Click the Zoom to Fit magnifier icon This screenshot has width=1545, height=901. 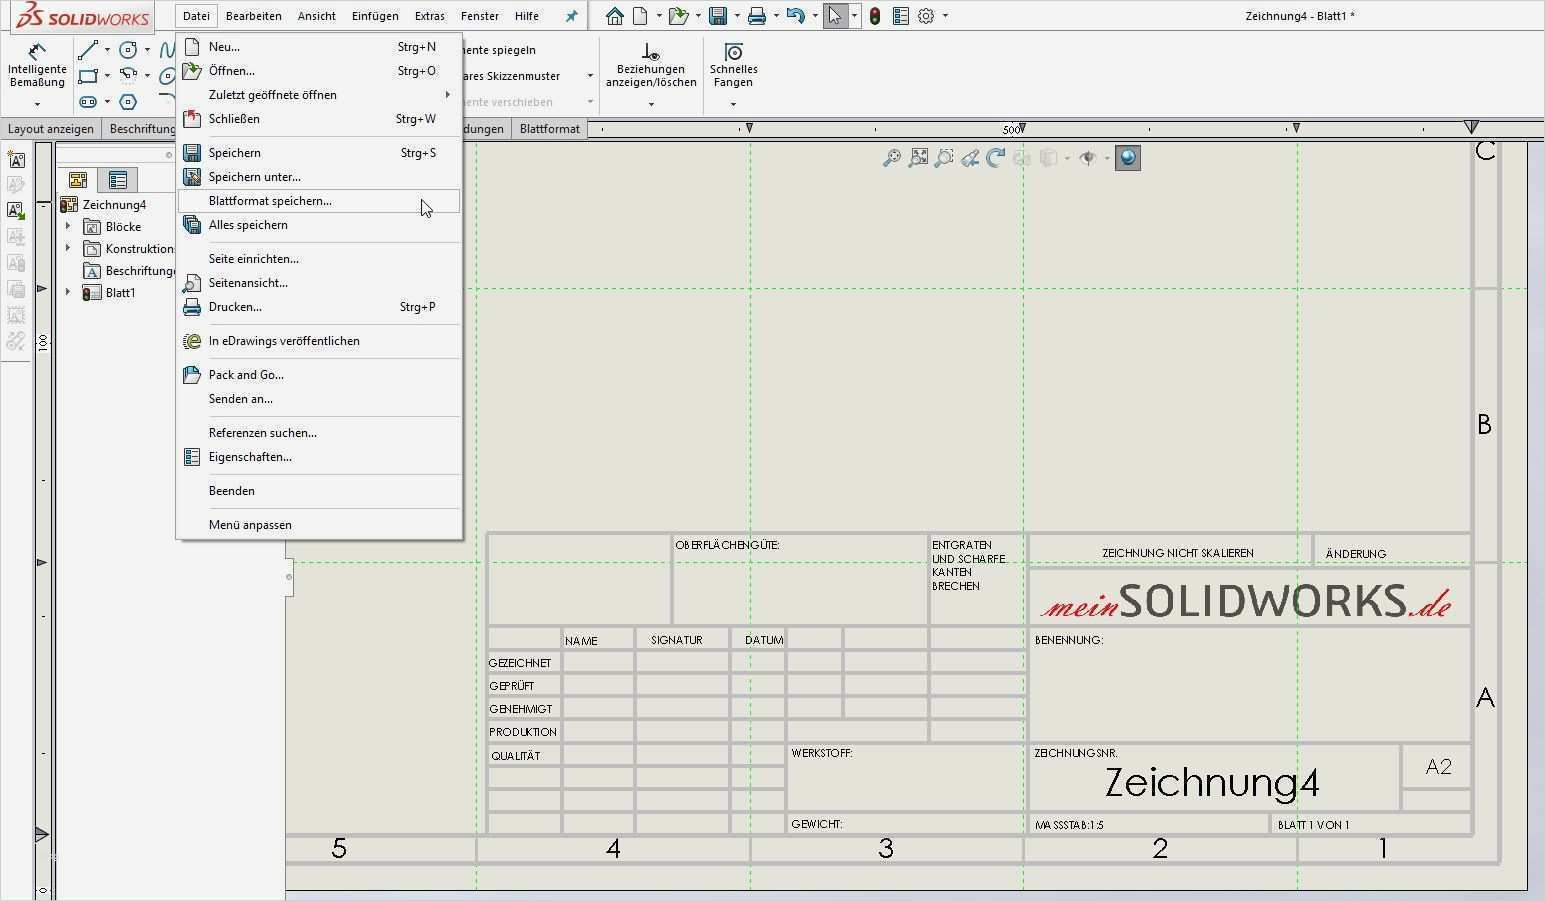891,158
